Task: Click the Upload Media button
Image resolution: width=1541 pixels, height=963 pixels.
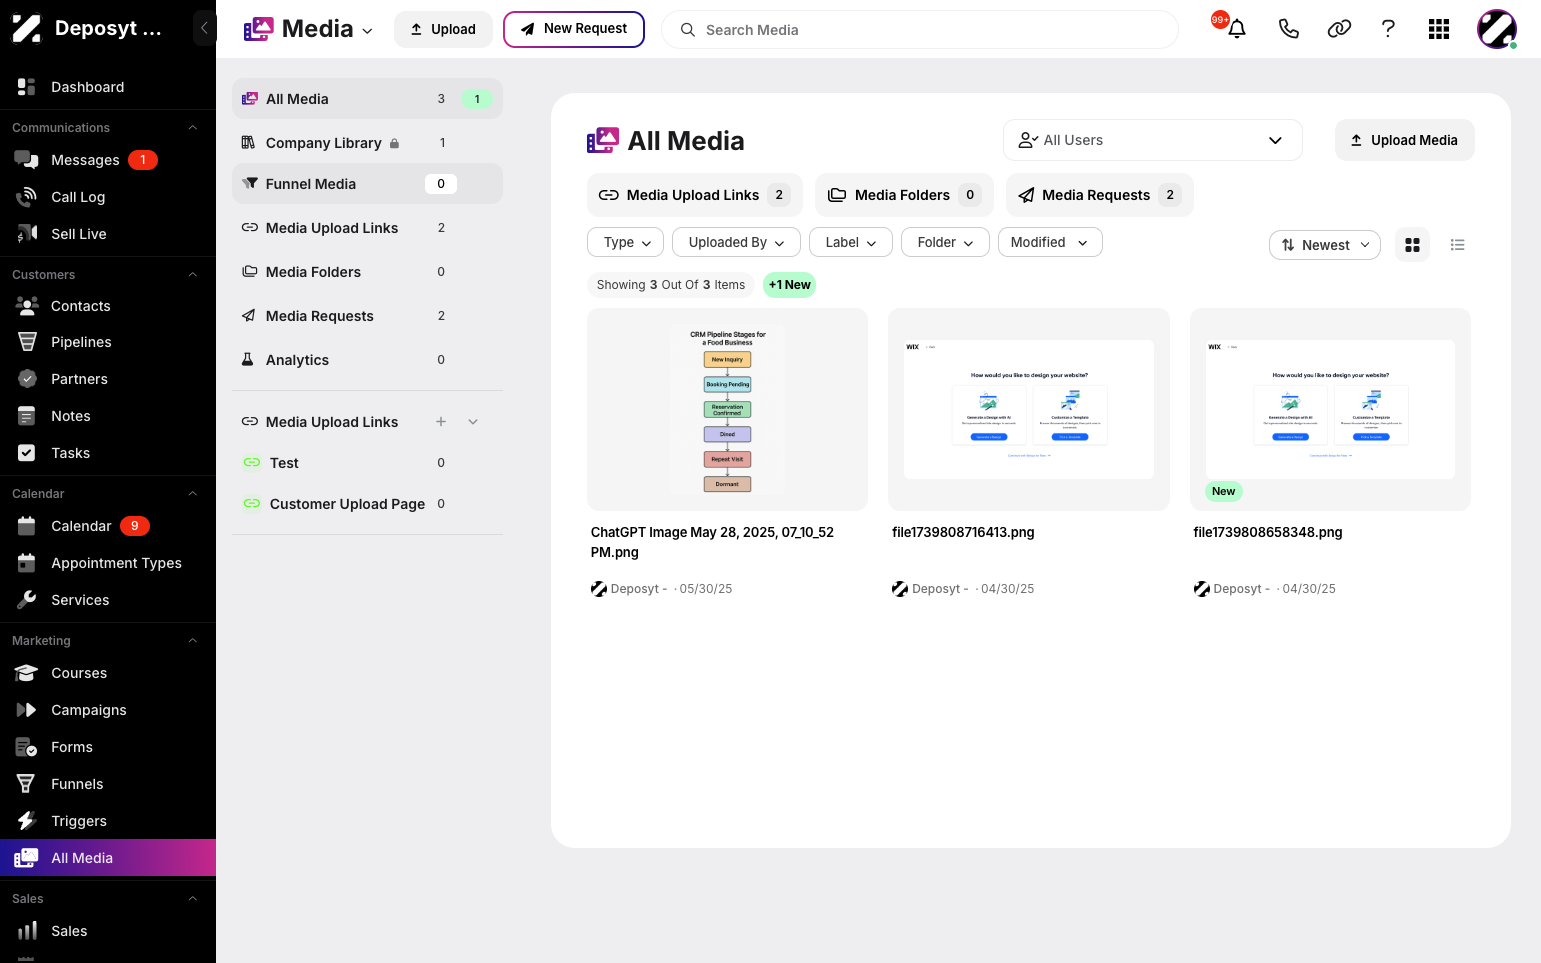Action: [1404, 140]
